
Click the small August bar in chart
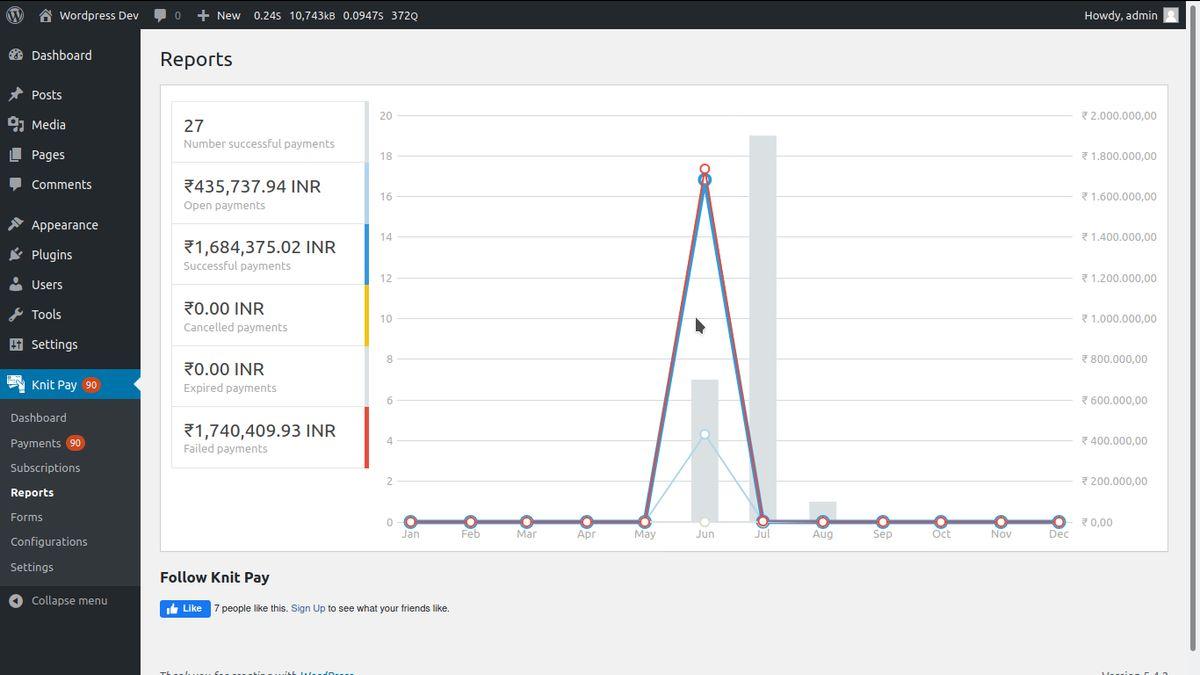point(822,511)
